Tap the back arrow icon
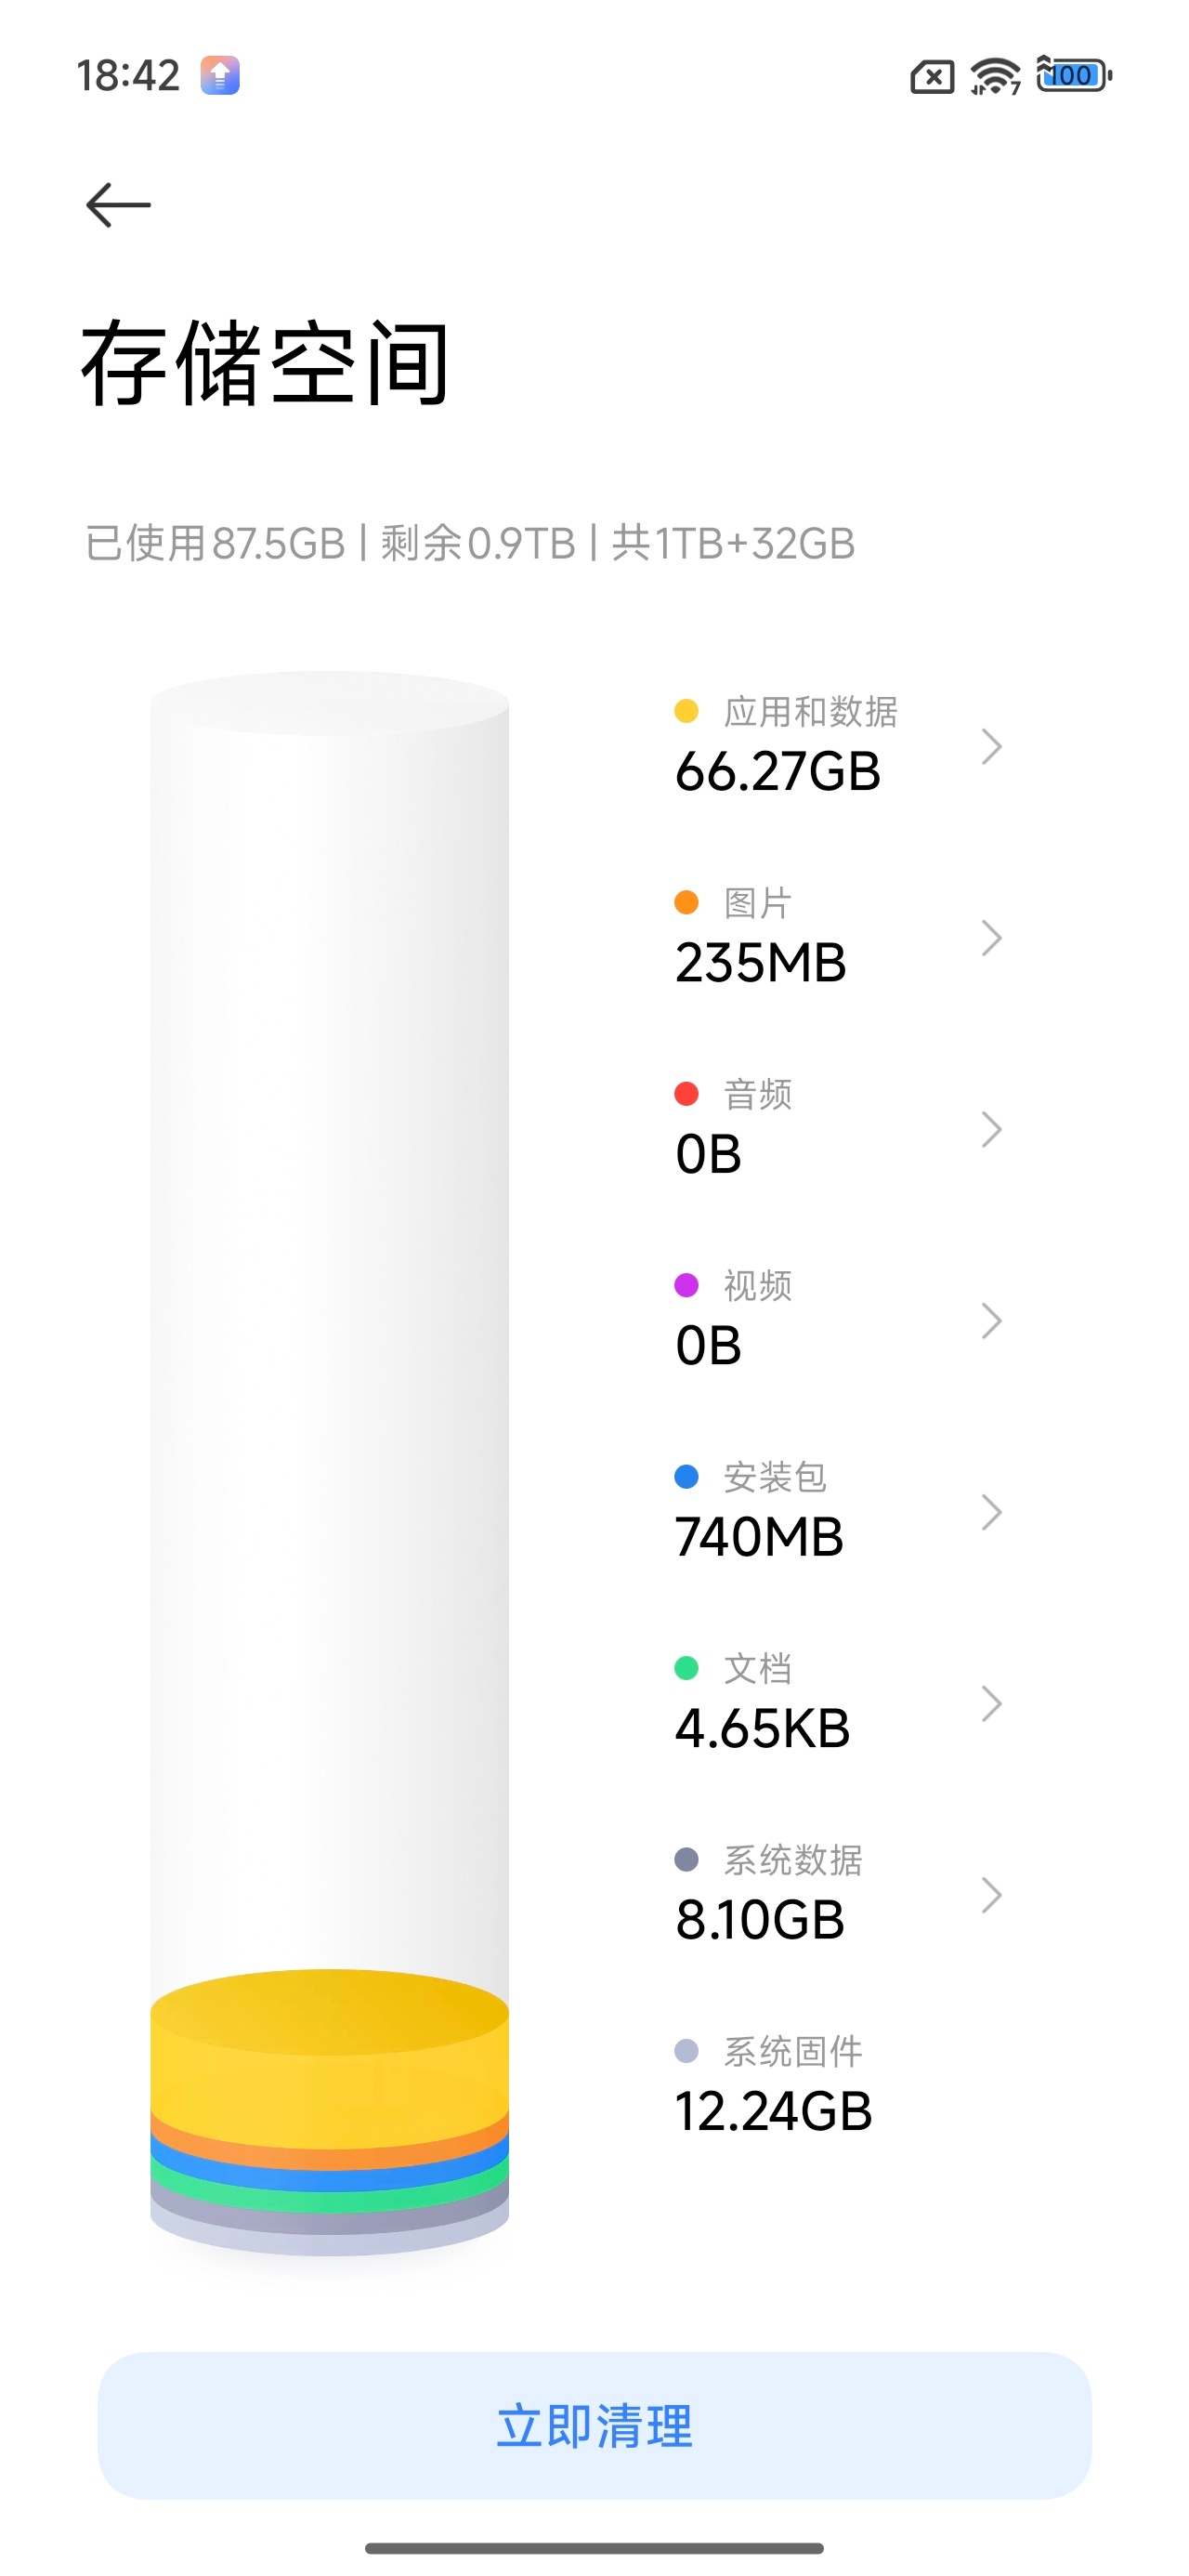The image size is (1189, 2576). point(118,205)
